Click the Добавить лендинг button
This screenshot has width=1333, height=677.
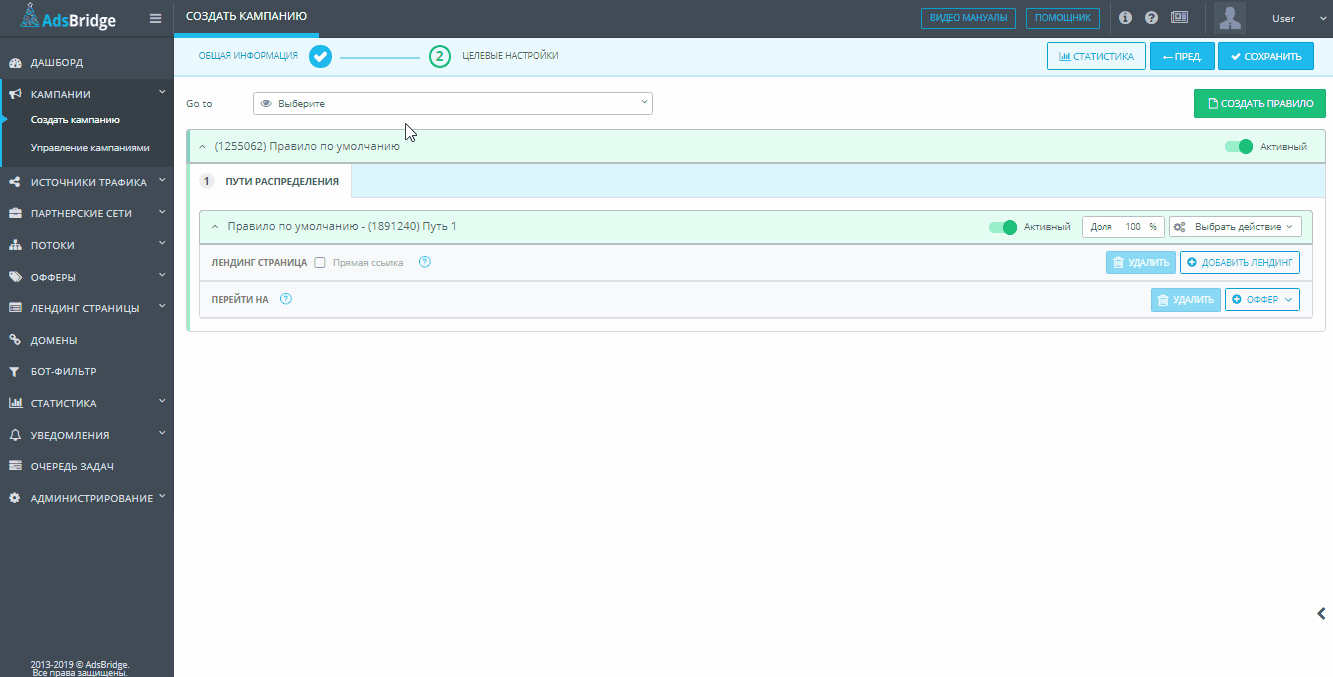point(1240,262)
